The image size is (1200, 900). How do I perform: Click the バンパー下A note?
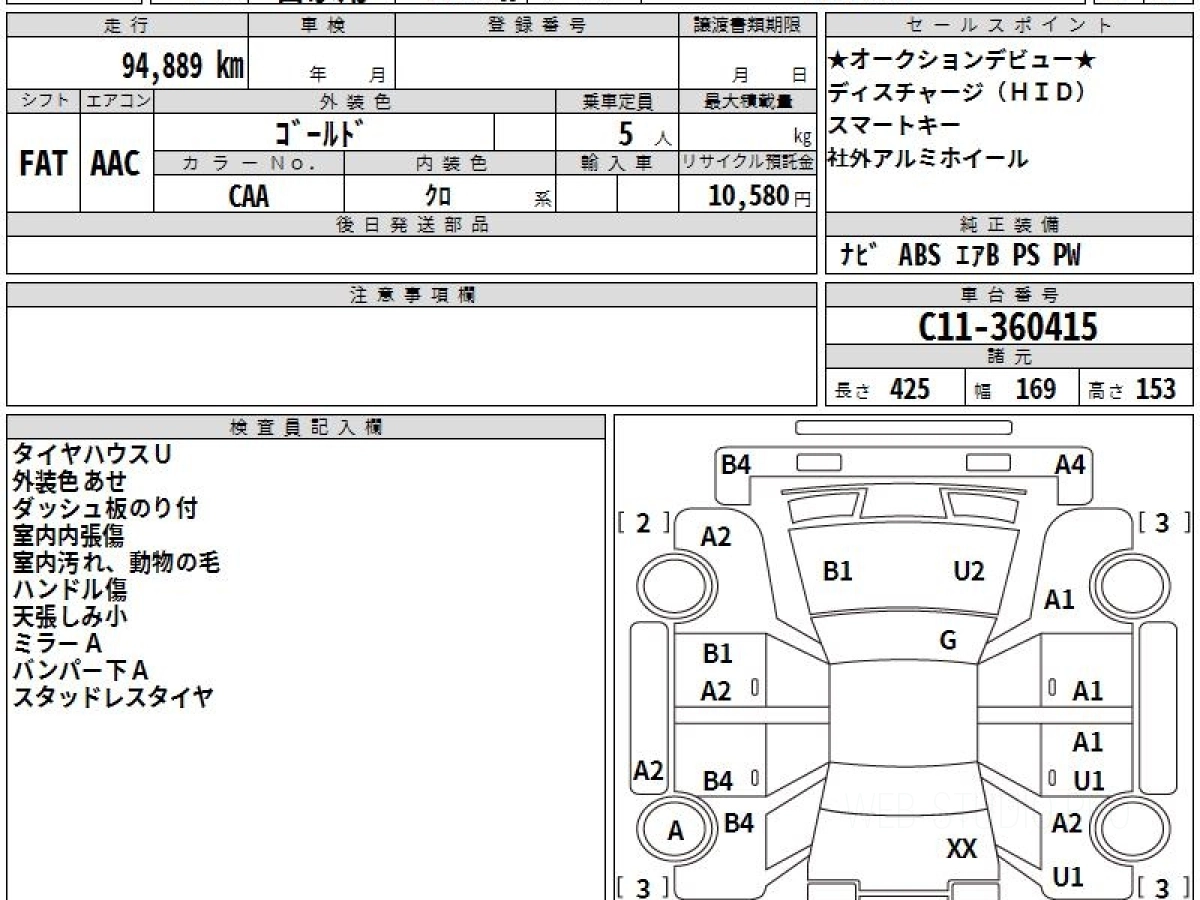(80, 670)
